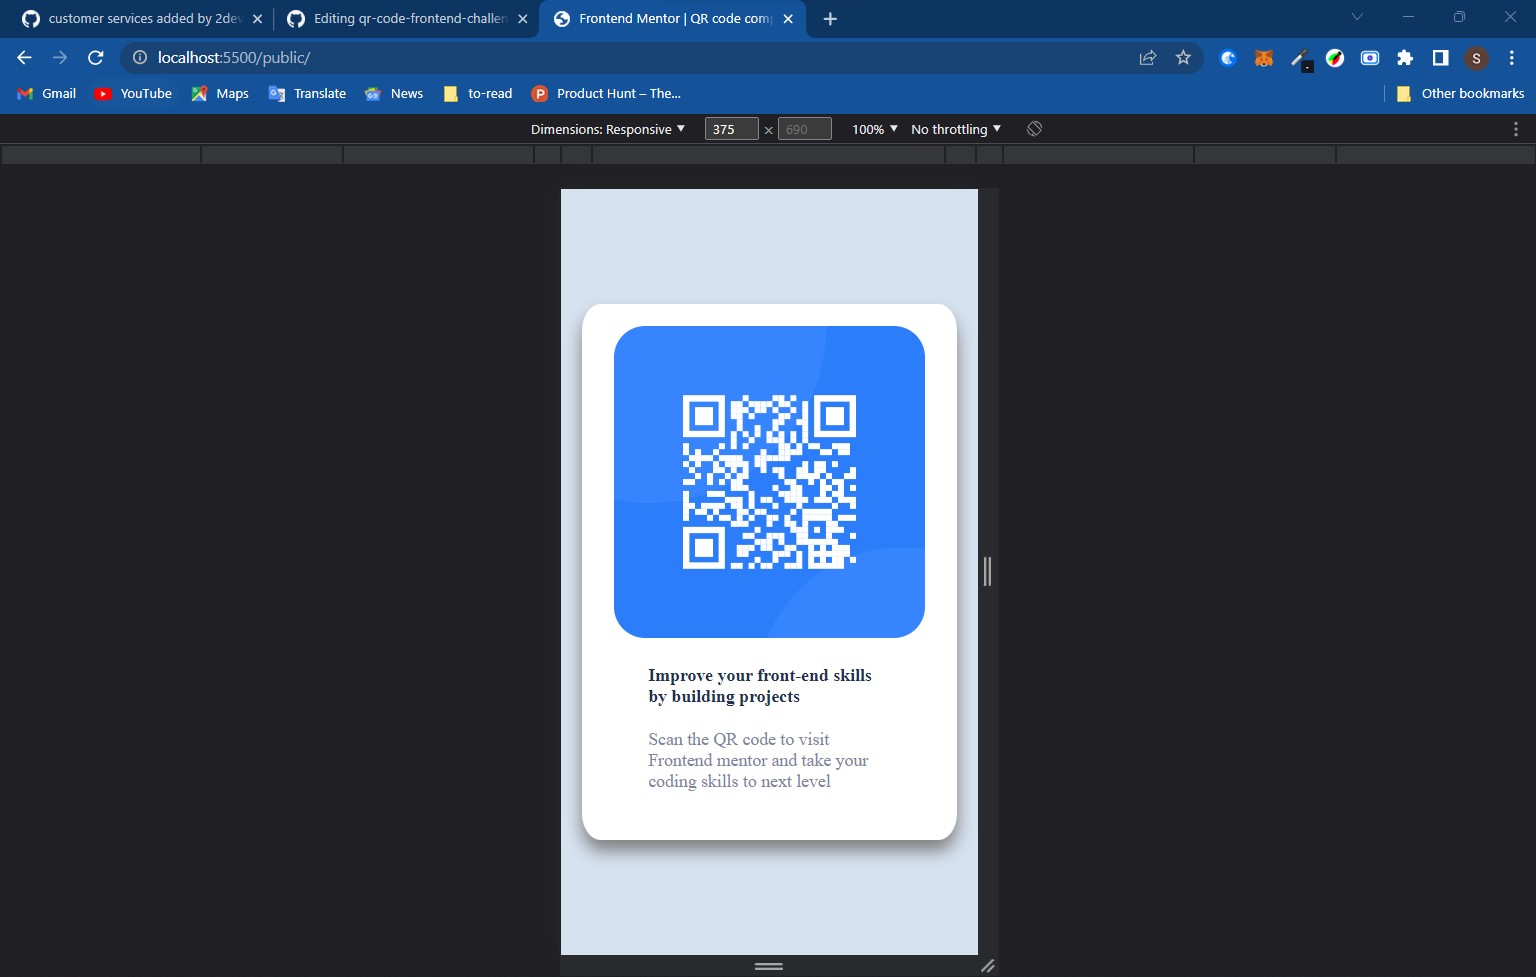Screen dimensions: 1536x977
Task: Open Chrome's three-dot main menu
Action: (x=1512, y=57)
